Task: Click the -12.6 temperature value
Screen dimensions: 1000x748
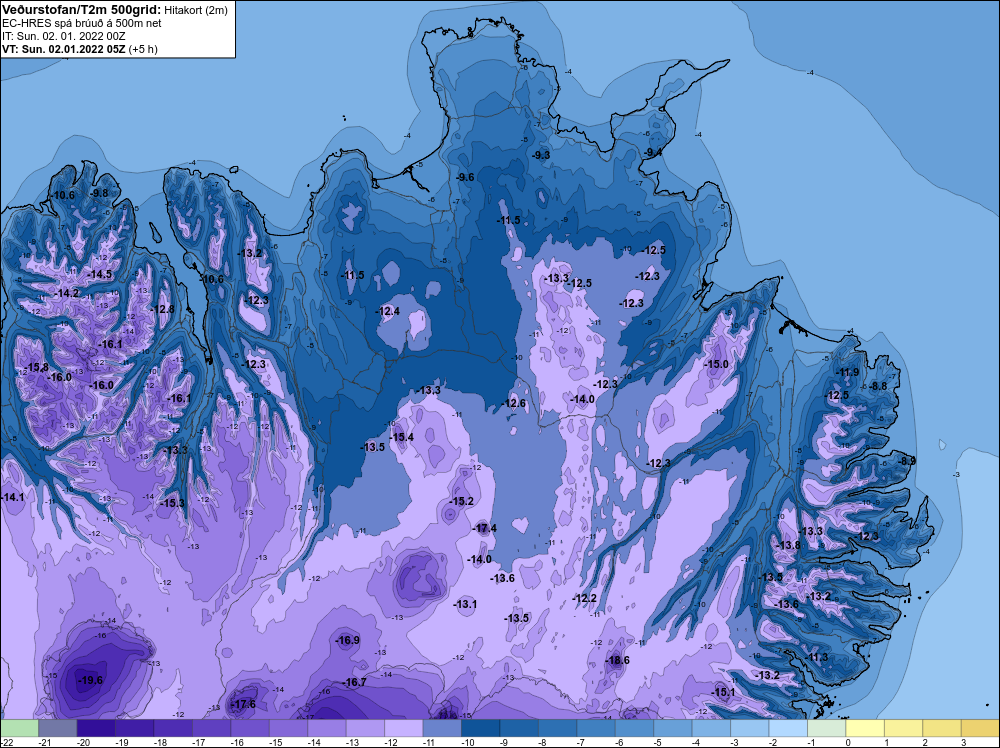Action: (x=514, y=403)
